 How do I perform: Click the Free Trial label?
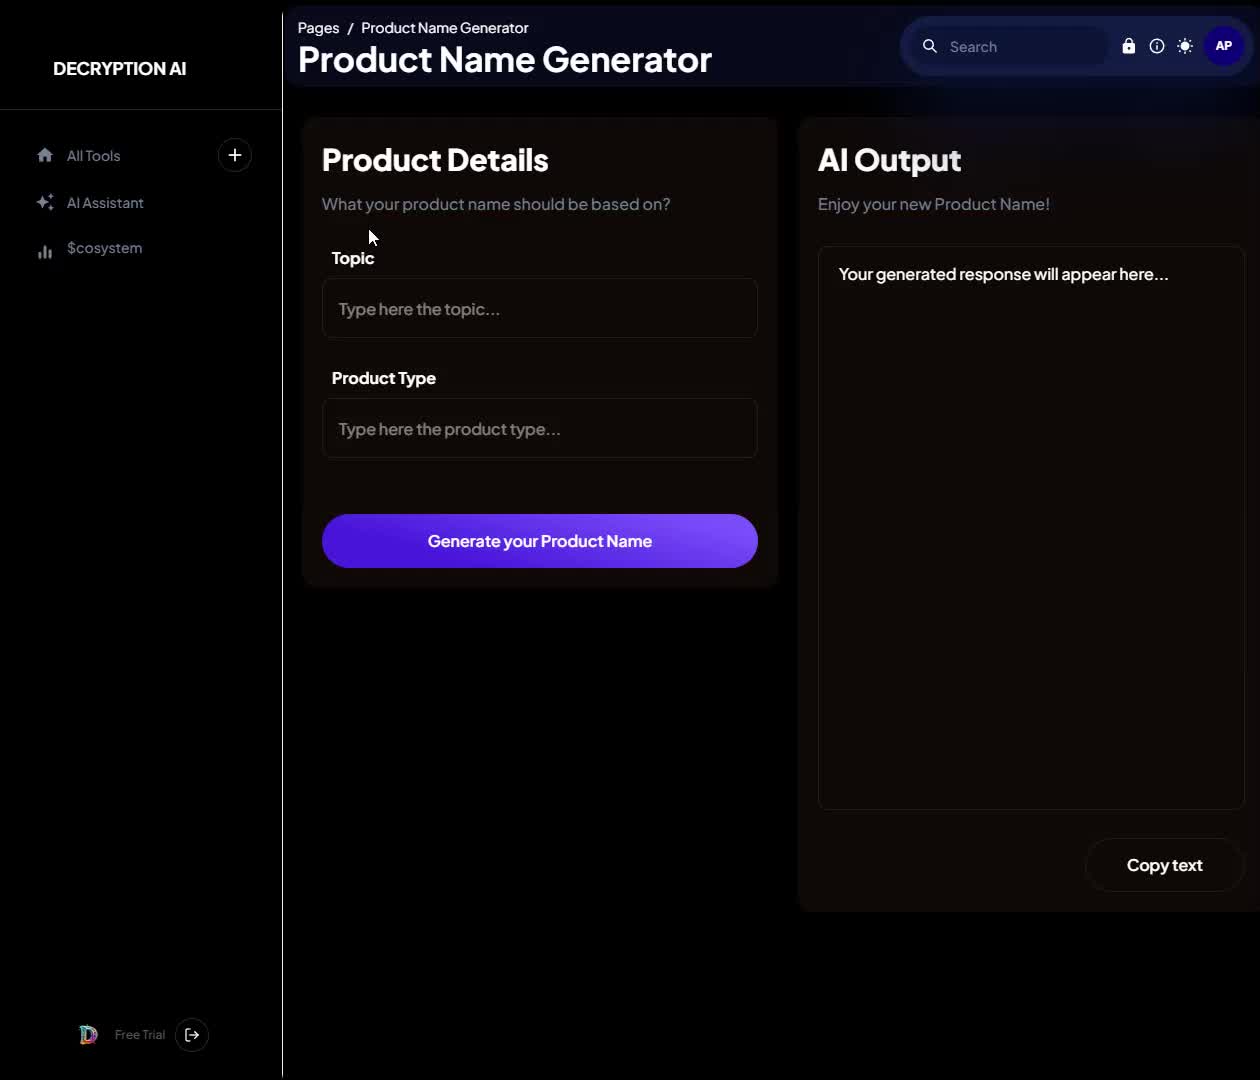(x=140, y=1035)
